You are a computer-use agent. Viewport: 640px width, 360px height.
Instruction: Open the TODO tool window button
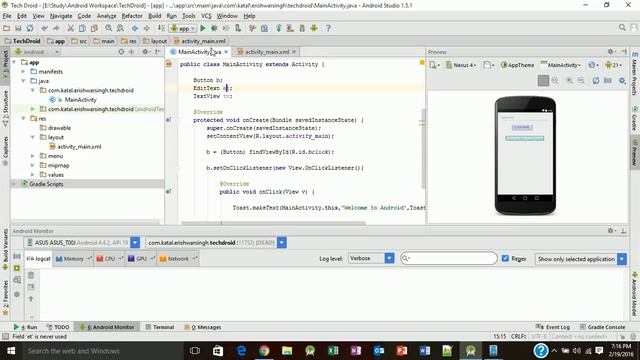58,327
